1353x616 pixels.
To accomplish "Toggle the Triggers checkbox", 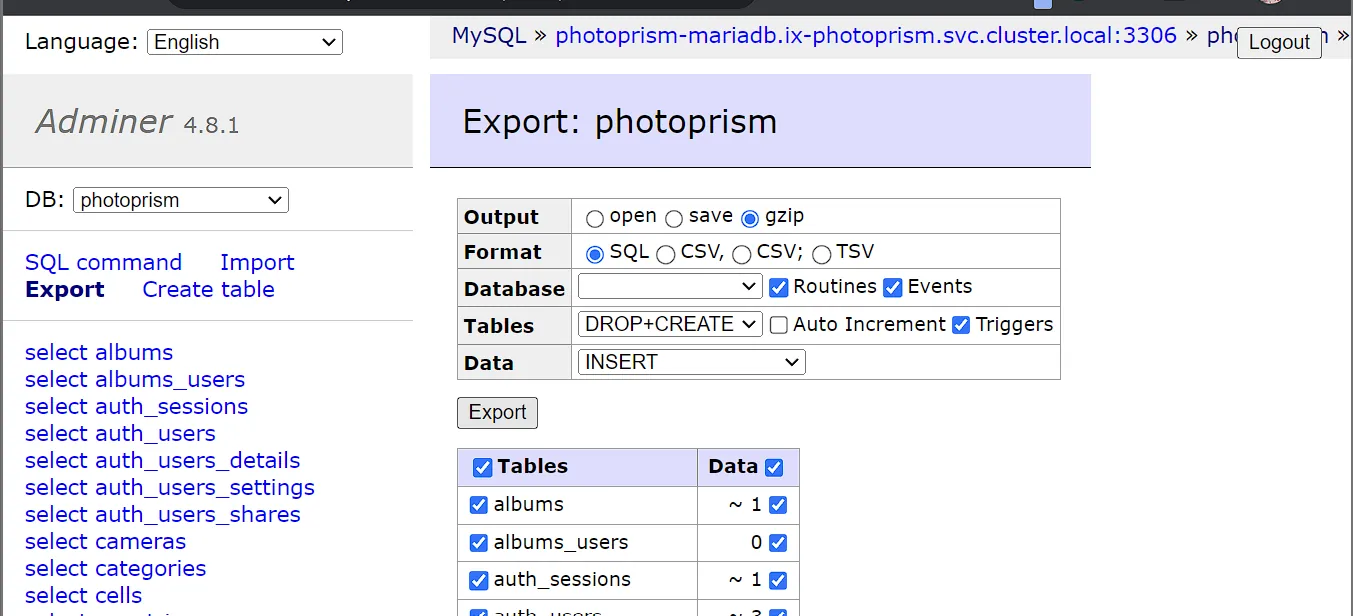I will pyautogui.click(x=961, y=325).
